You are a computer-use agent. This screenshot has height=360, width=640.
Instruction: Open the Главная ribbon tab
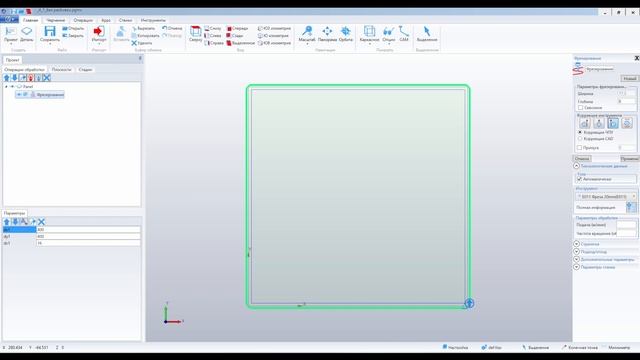[x=30, y=20]
